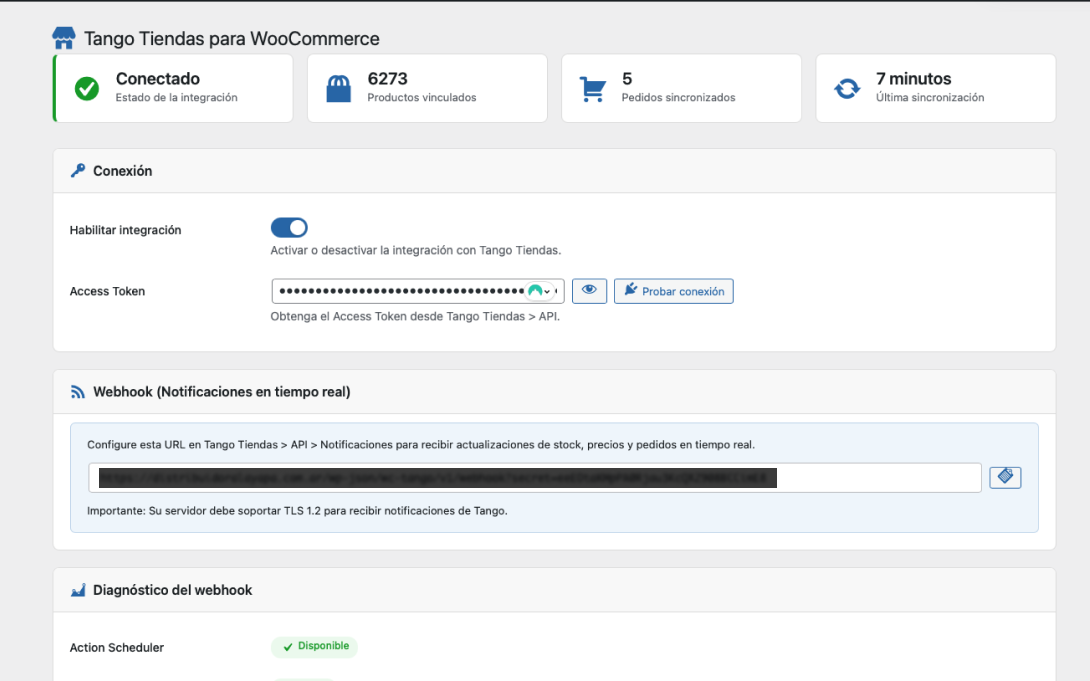Click the 5 Pedidos sincronizados card
Image resolution: width=1090 pixels, height=681 pixels.
[681, 88]
